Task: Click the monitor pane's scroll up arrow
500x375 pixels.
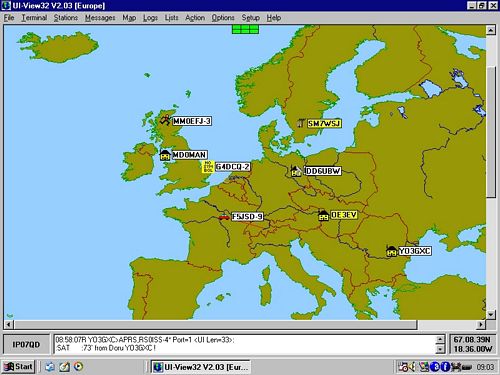Action: (440, 339)
